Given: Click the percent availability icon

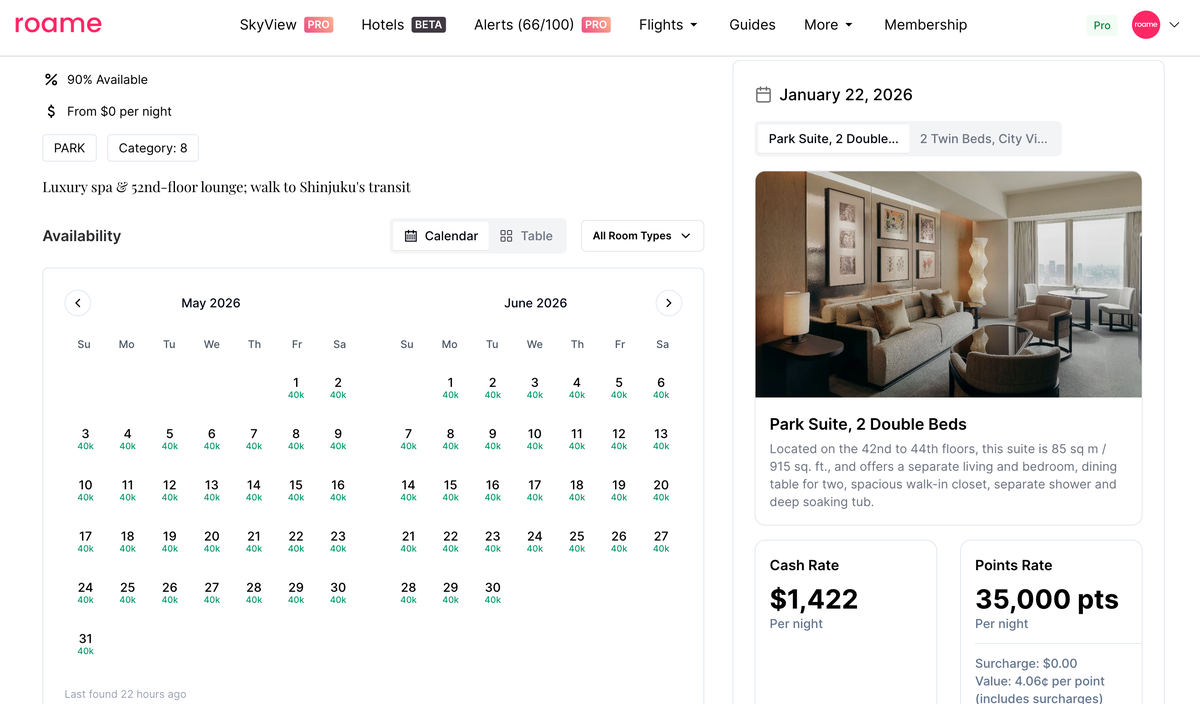Looking at the screenshot, I should [51, 79].
